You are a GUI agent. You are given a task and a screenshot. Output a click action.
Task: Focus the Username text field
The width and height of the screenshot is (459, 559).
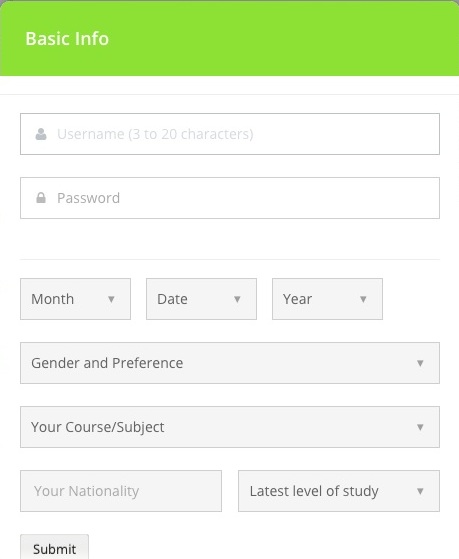[230, 134]
